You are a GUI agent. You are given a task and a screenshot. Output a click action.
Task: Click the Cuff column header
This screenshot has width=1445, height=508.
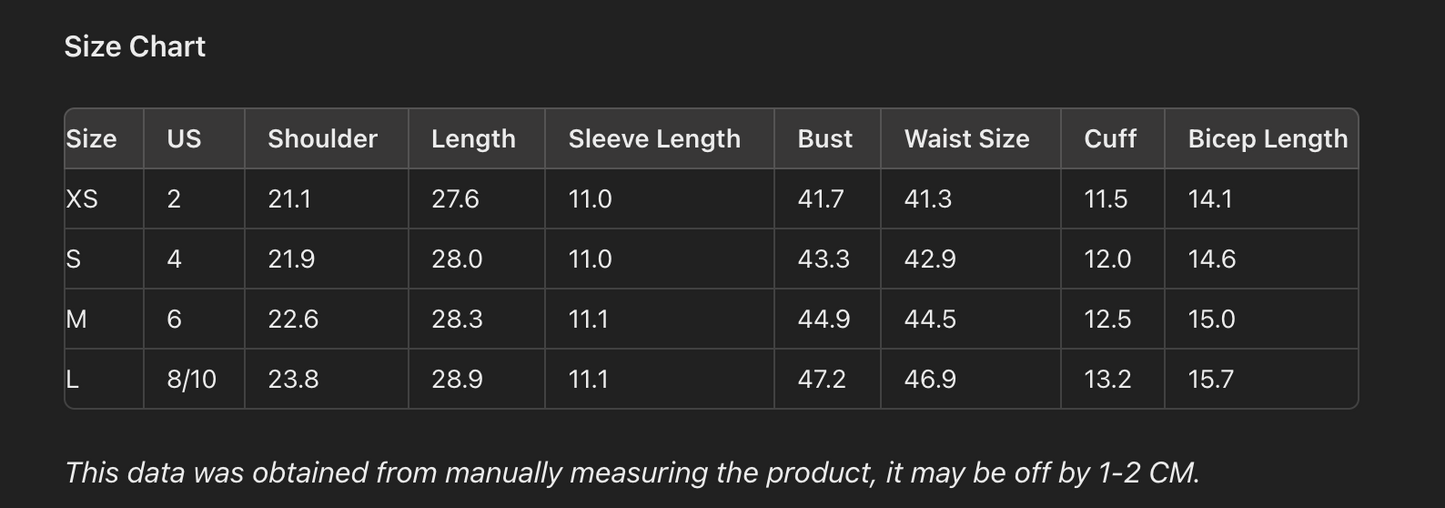(1110, 139)
